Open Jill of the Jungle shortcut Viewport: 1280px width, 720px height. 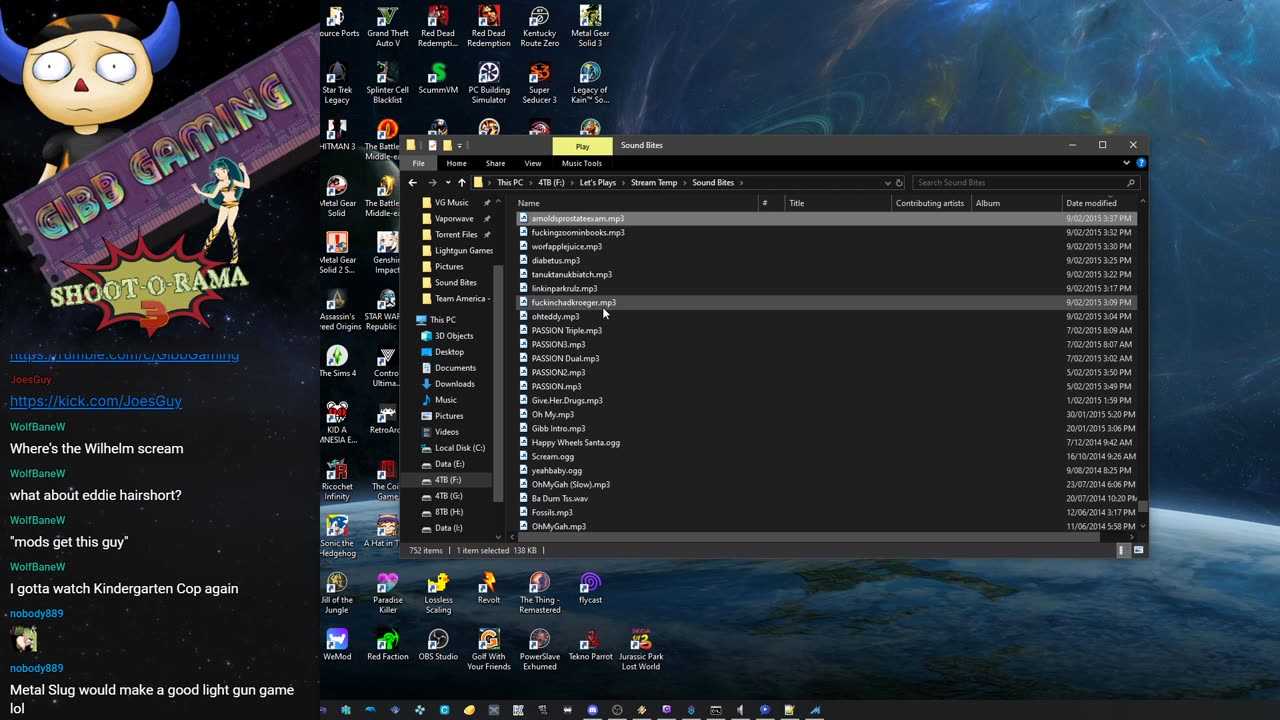(x=337, y=594)
